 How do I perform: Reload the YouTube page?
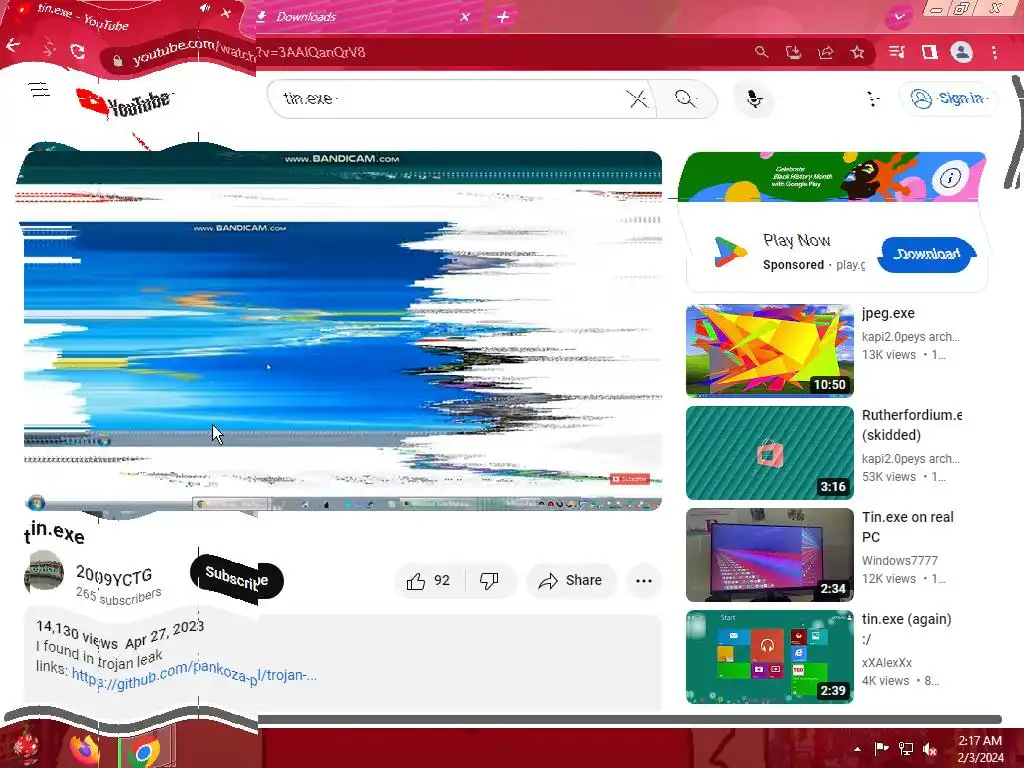pyautogui.click(x=78, y=51)
